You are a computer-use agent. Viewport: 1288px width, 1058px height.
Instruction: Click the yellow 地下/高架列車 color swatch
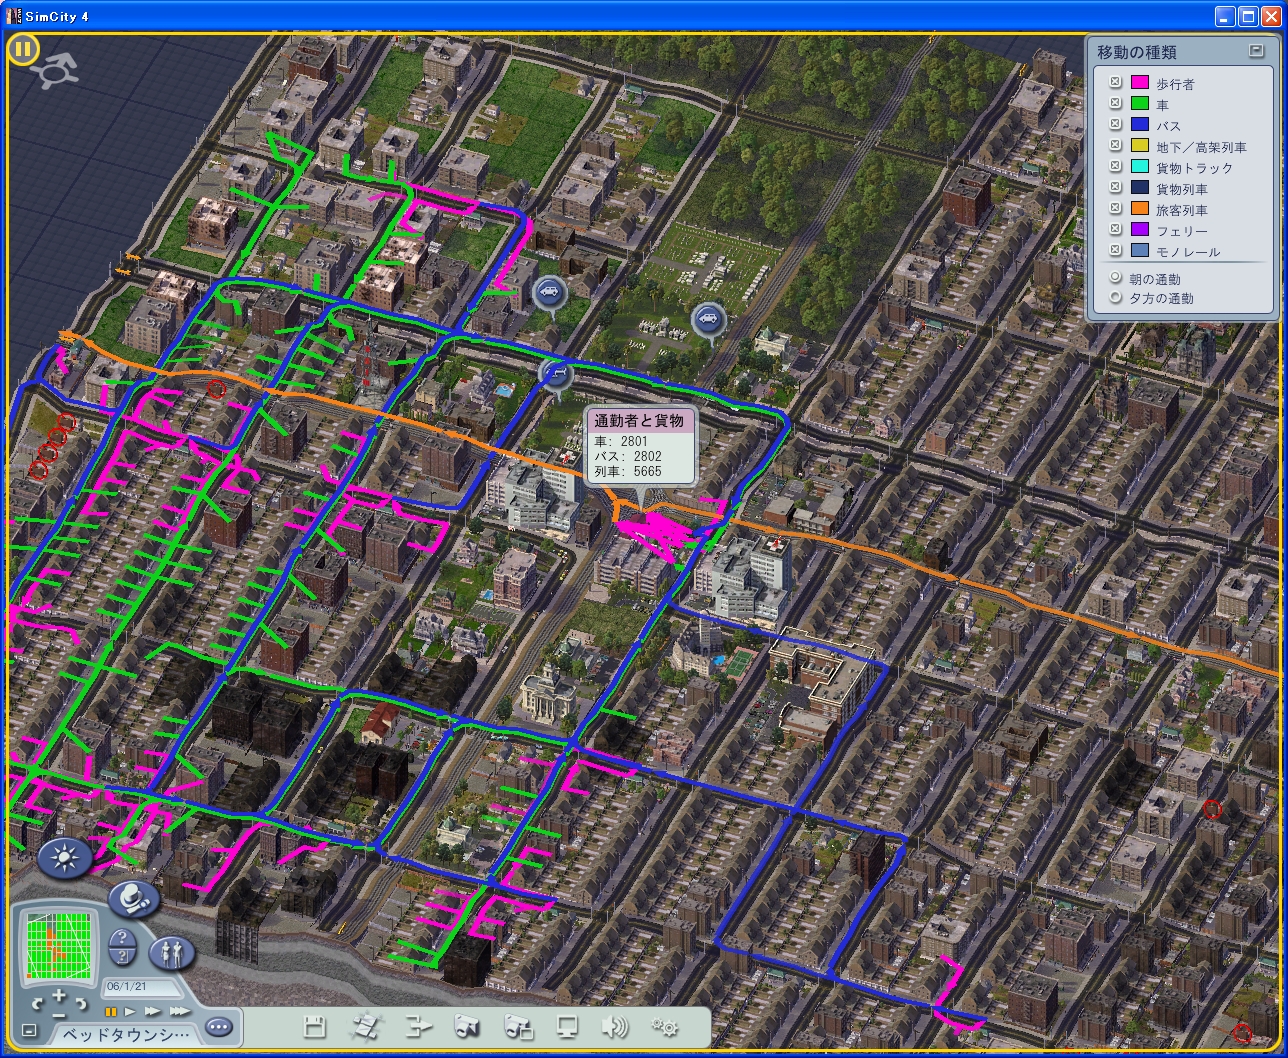pos(1139,146)
